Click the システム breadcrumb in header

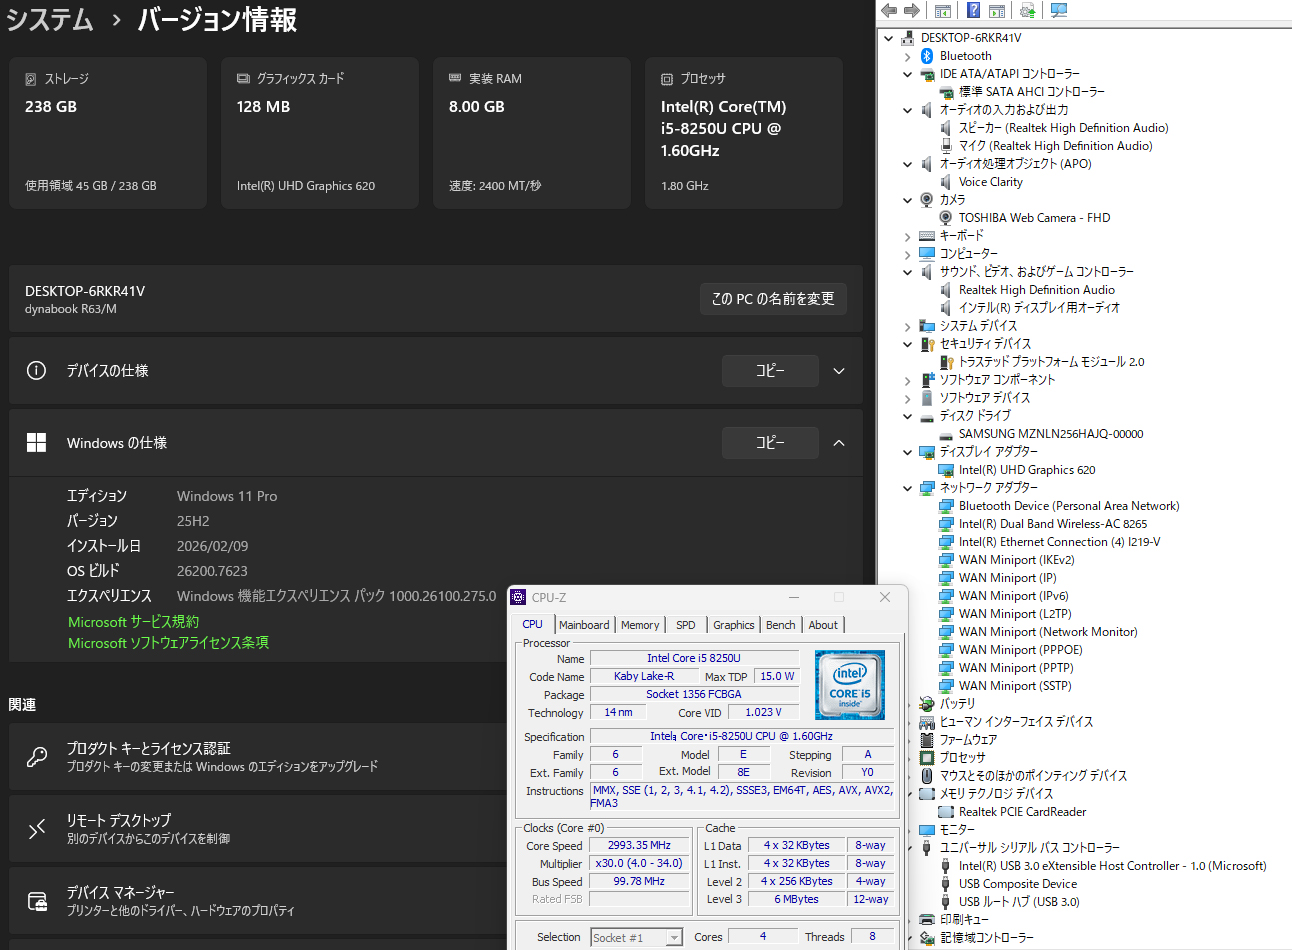point(50,20)
